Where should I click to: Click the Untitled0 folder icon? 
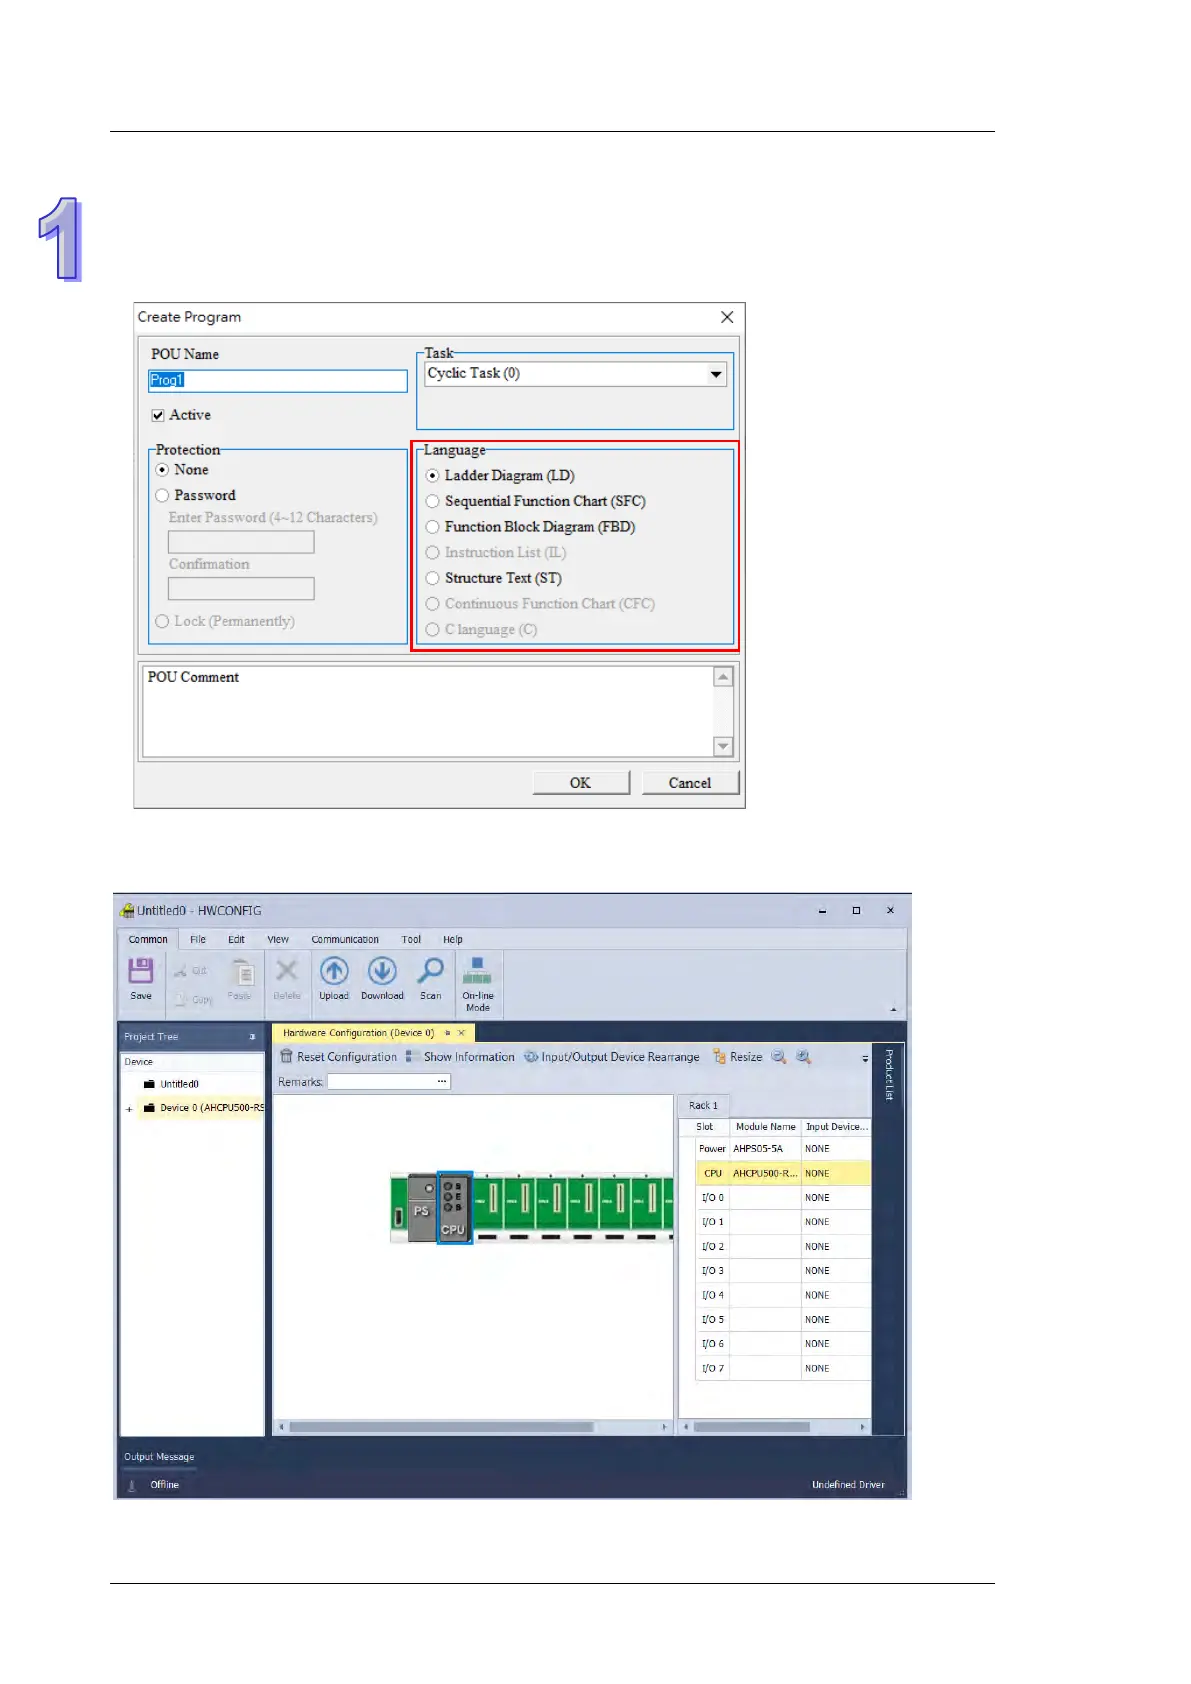pyautogui.click(x=149, y=1084)
